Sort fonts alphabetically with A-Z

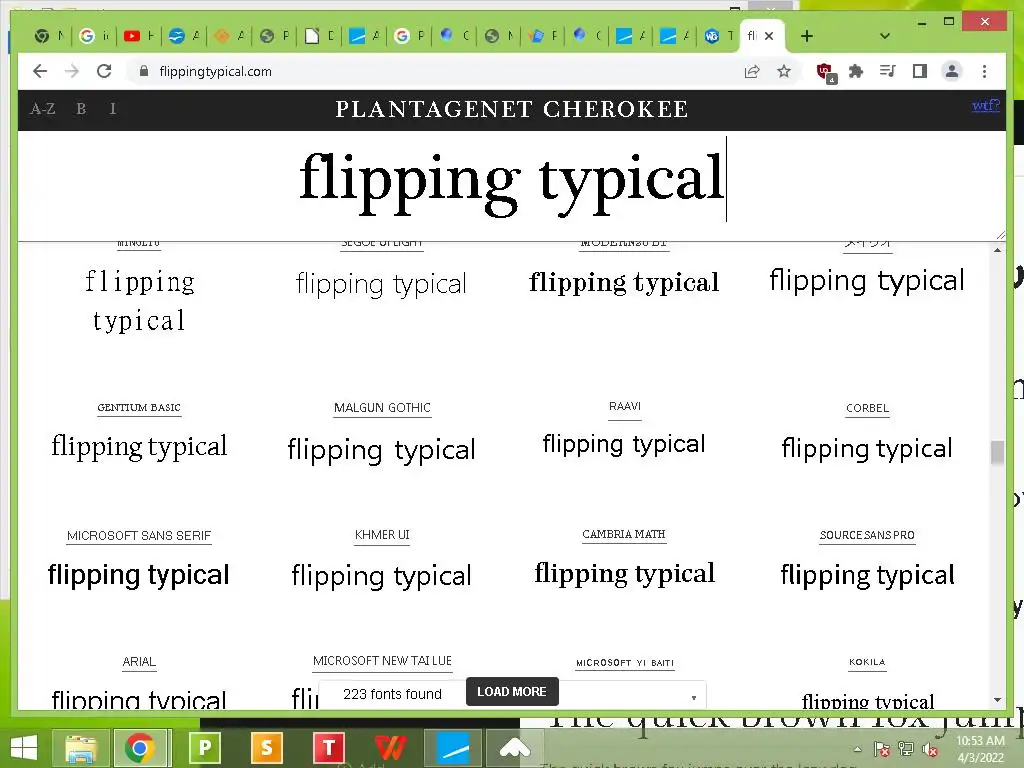tap(42, 108)
